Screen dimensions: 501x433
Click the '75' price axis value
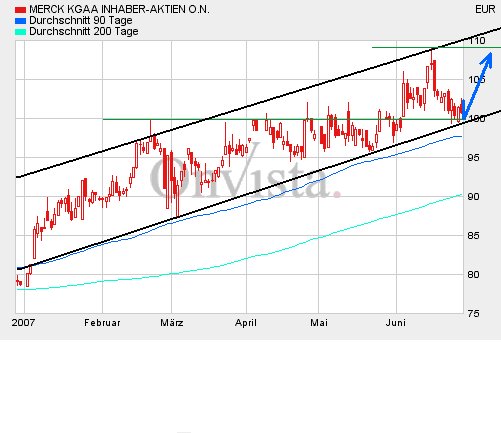473,314
